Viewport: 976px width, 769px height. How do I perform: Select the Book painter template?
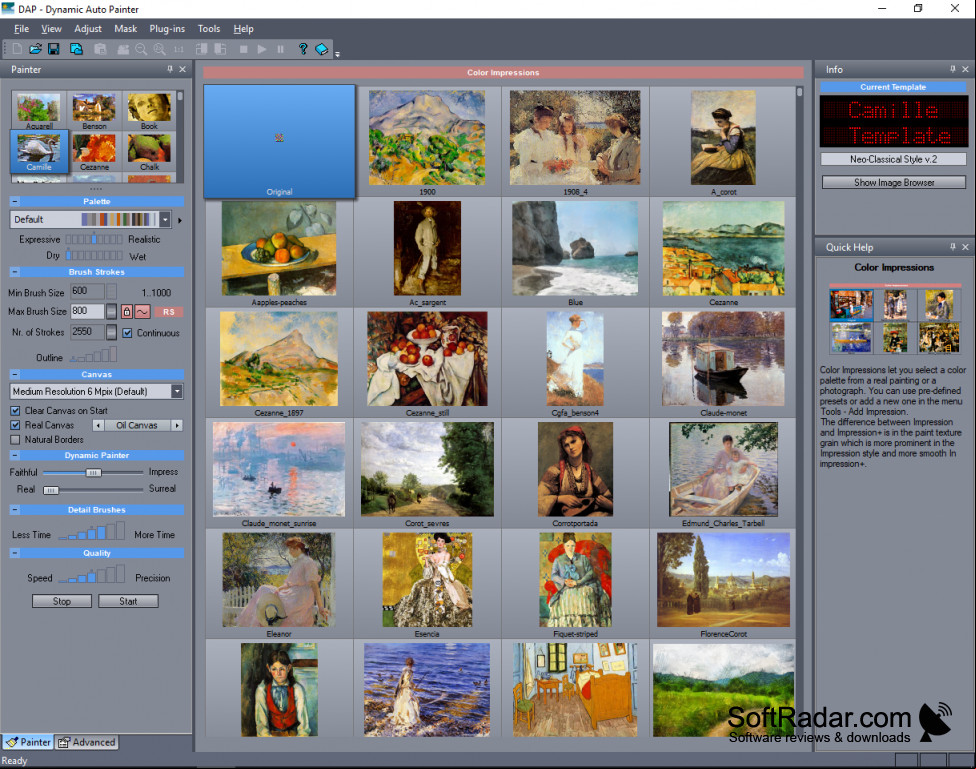click(x=149, y=111)
